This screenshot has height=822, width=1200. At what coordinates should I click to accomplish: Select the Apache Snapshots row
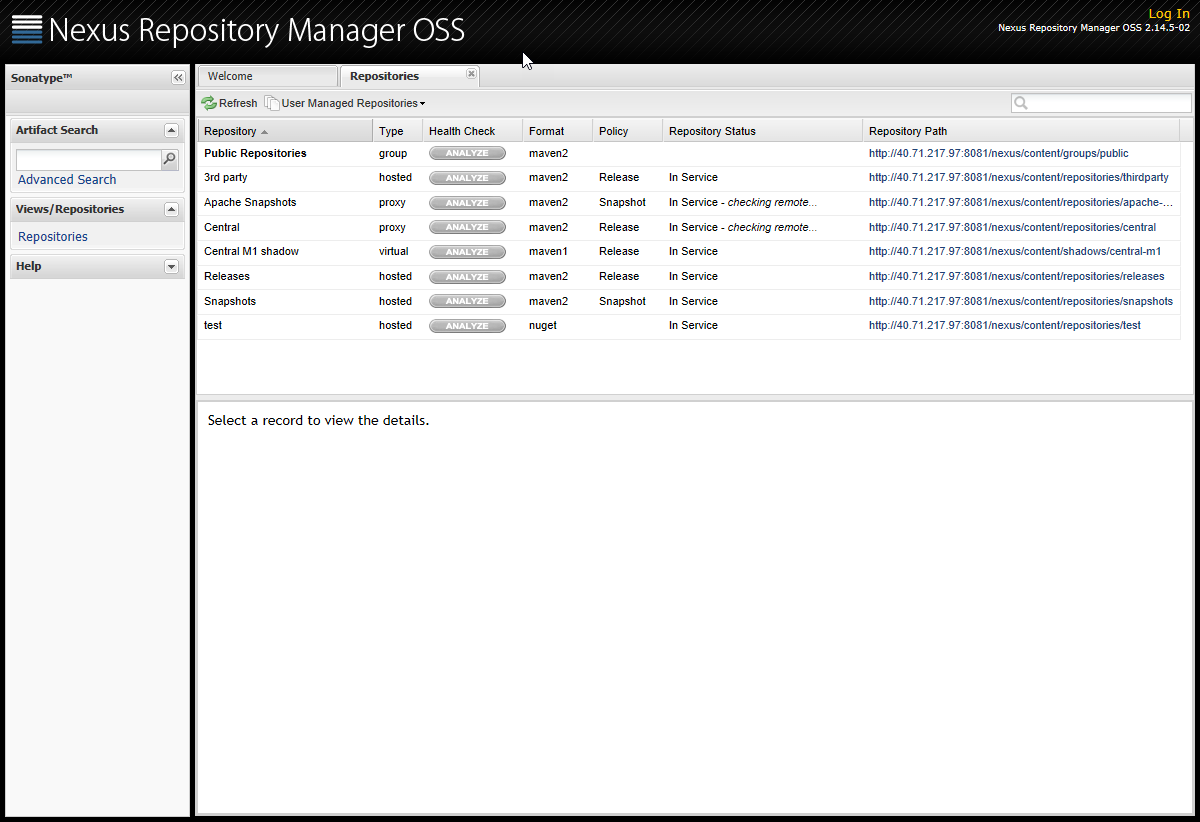click(x=688, y=203)
